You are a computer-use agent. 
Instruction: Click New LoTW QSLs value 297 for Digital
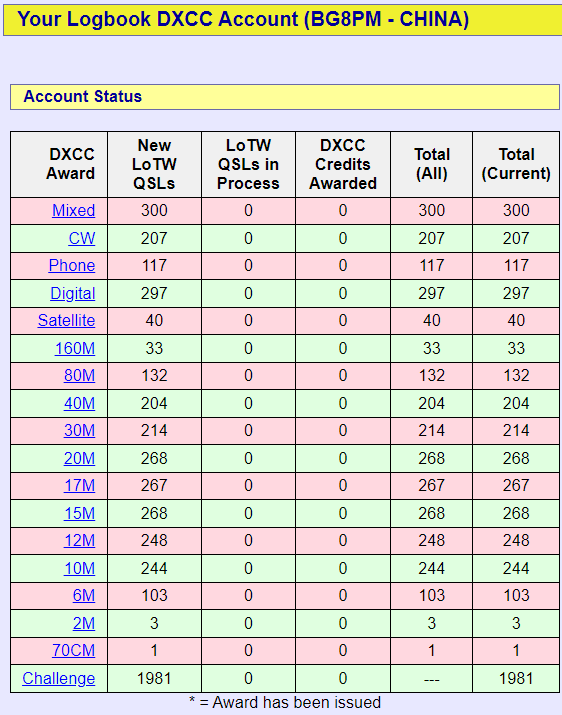154,294
